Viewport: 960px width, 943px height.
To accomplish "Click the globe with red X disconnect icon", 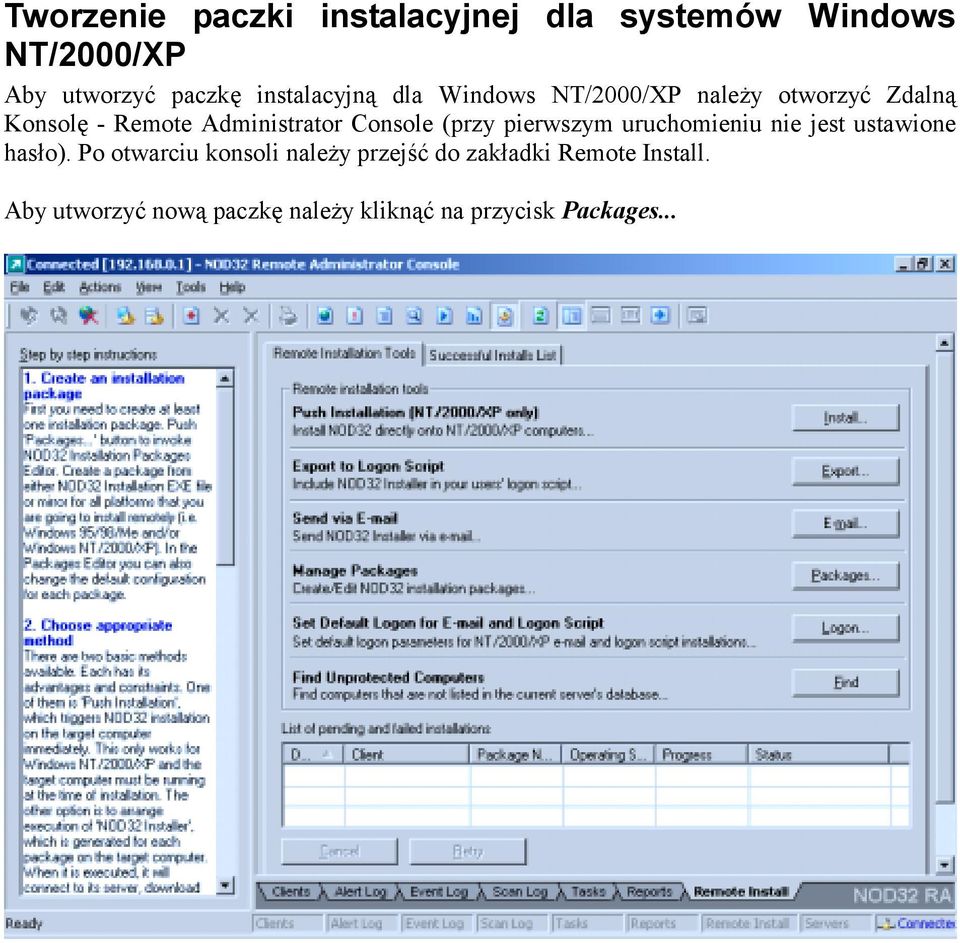I will [x=89, y=316].
